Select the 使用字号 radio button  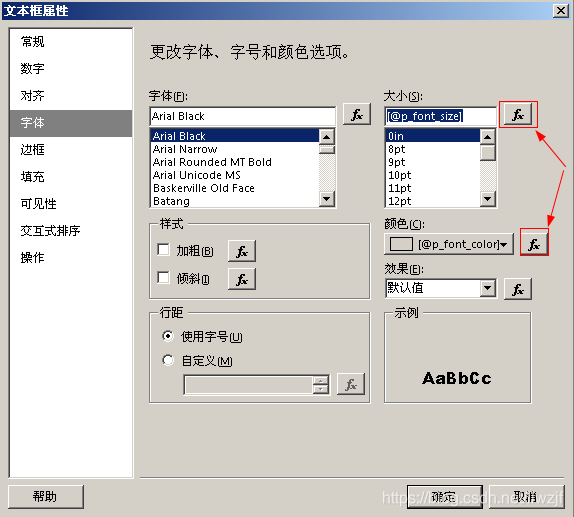(168, 336)
